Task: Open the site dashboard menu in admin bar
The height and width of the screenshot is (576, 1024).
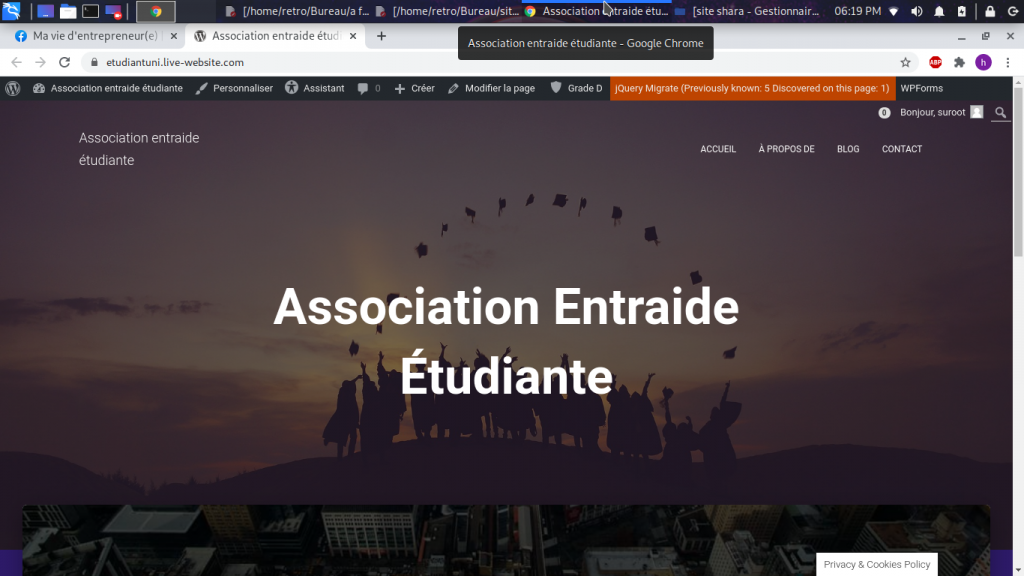Action: point(108,88)
